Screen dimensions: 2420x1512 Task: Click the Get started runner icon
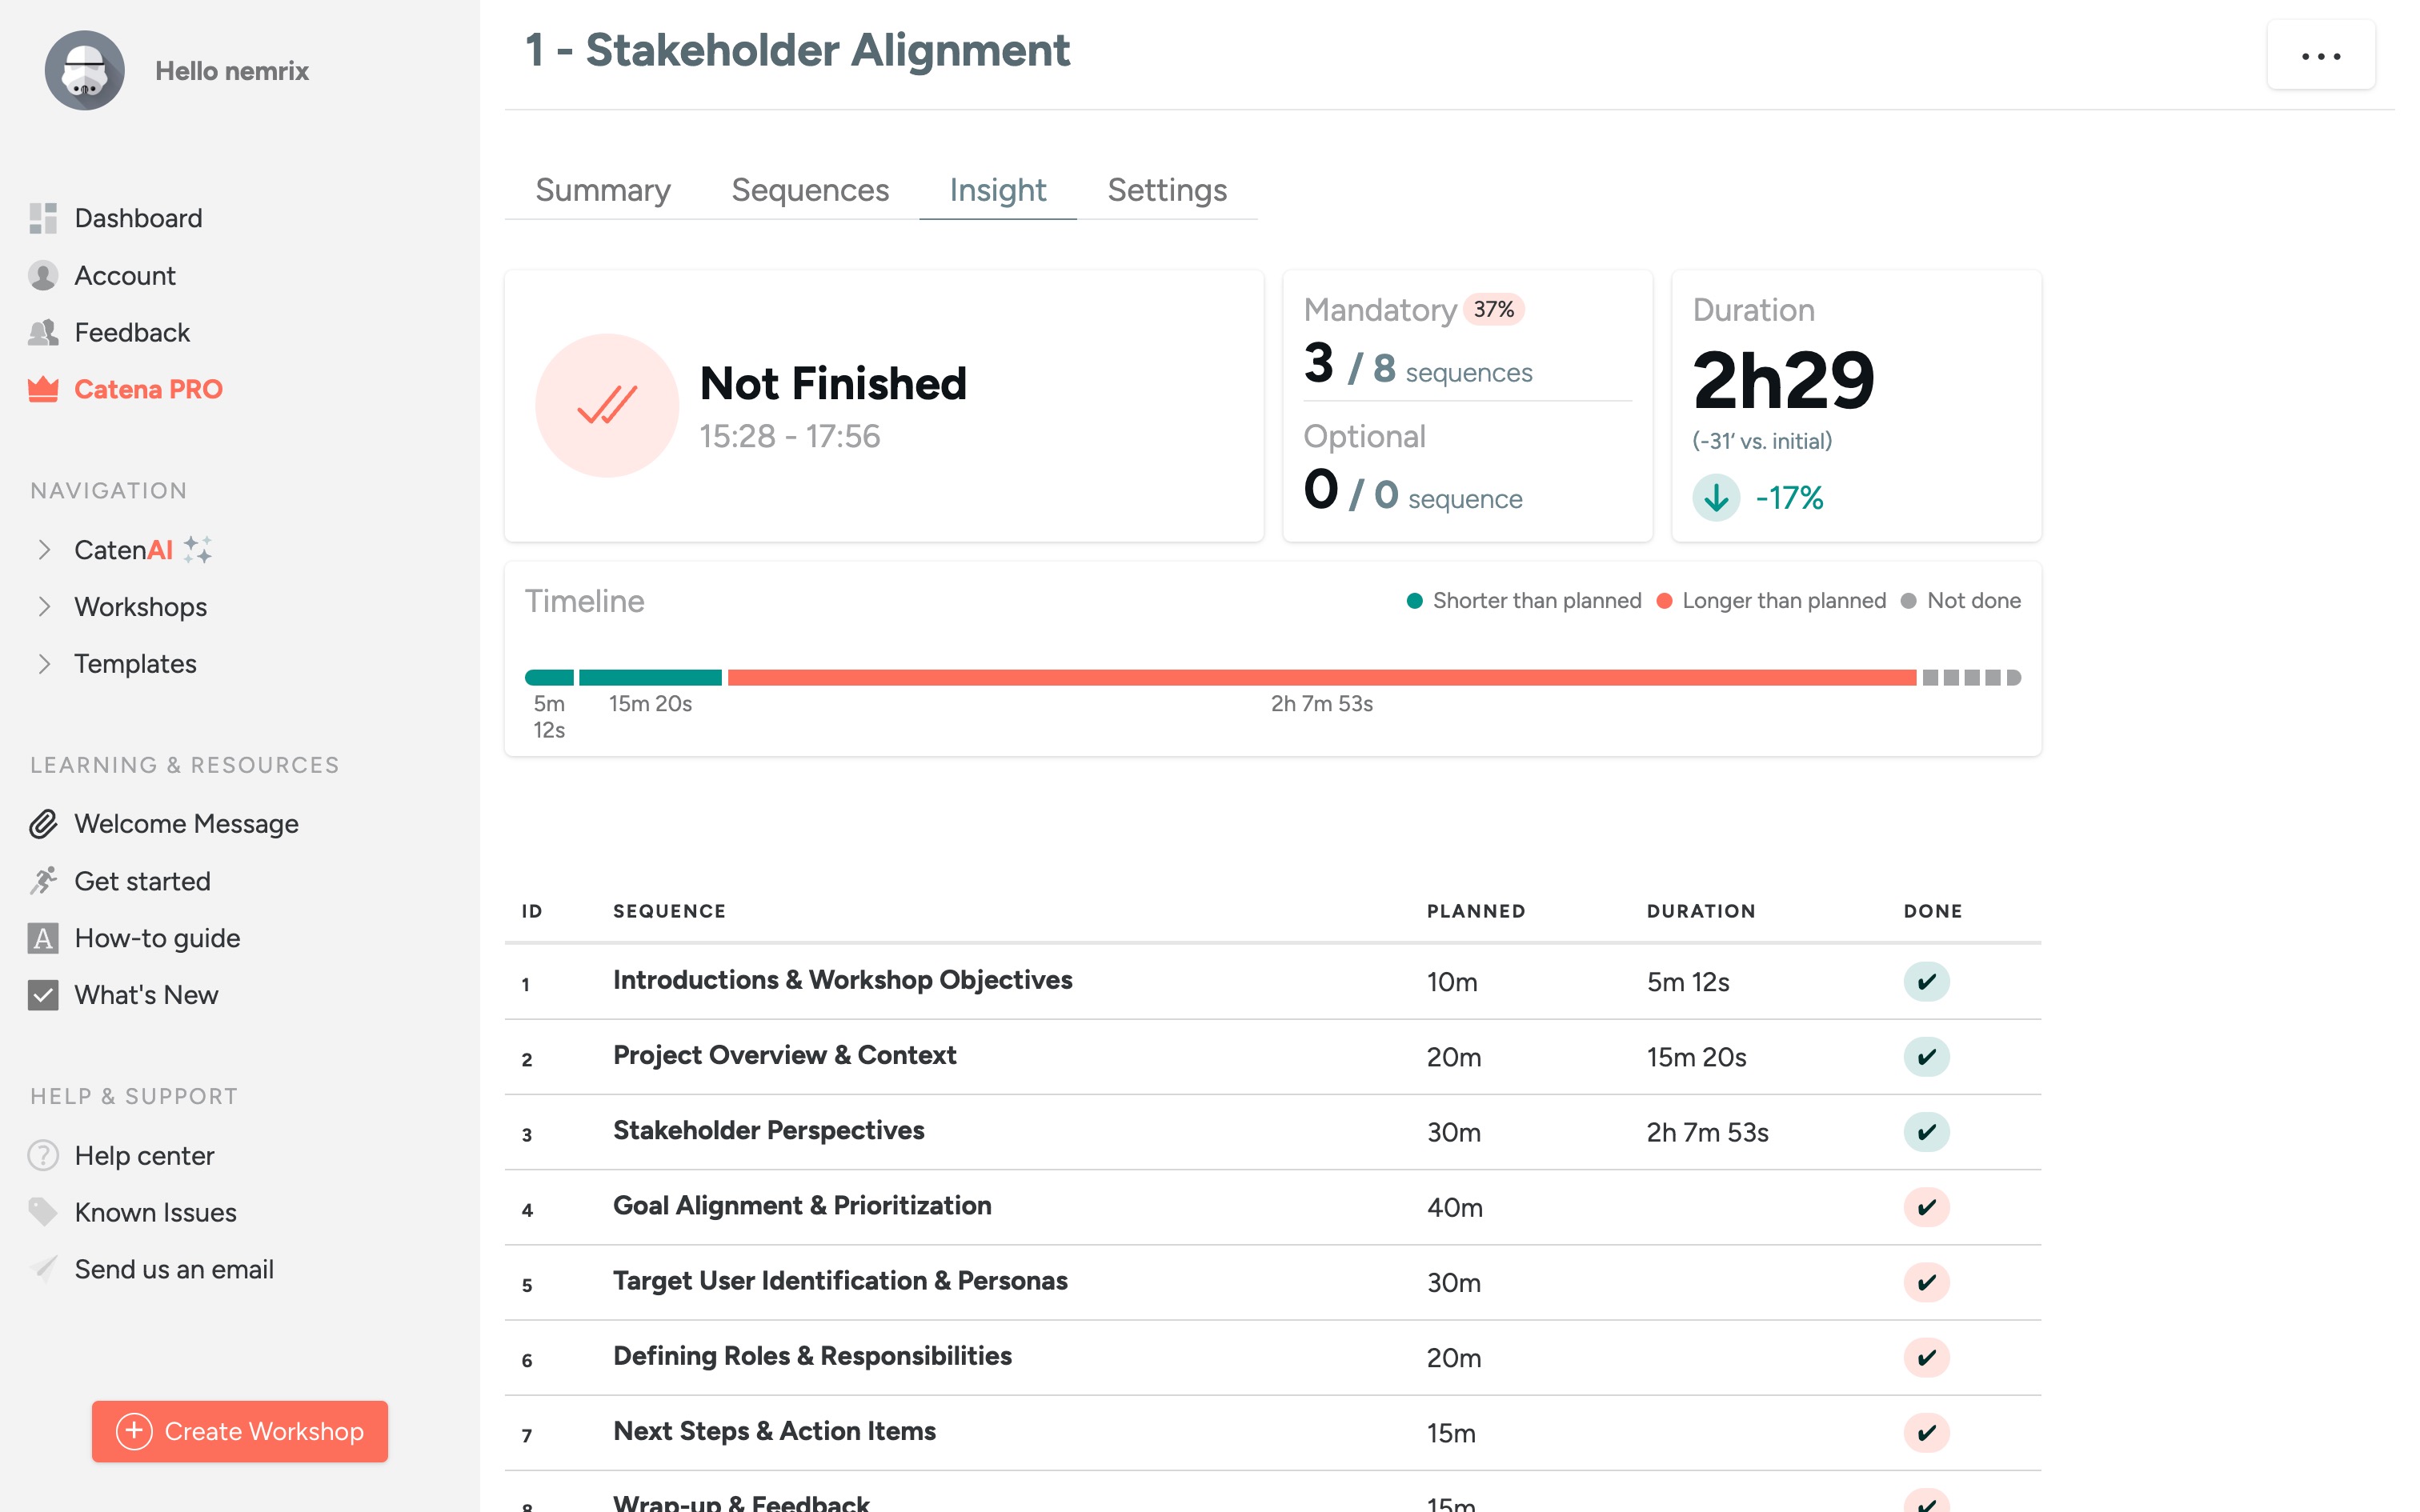tap(43, 881)
